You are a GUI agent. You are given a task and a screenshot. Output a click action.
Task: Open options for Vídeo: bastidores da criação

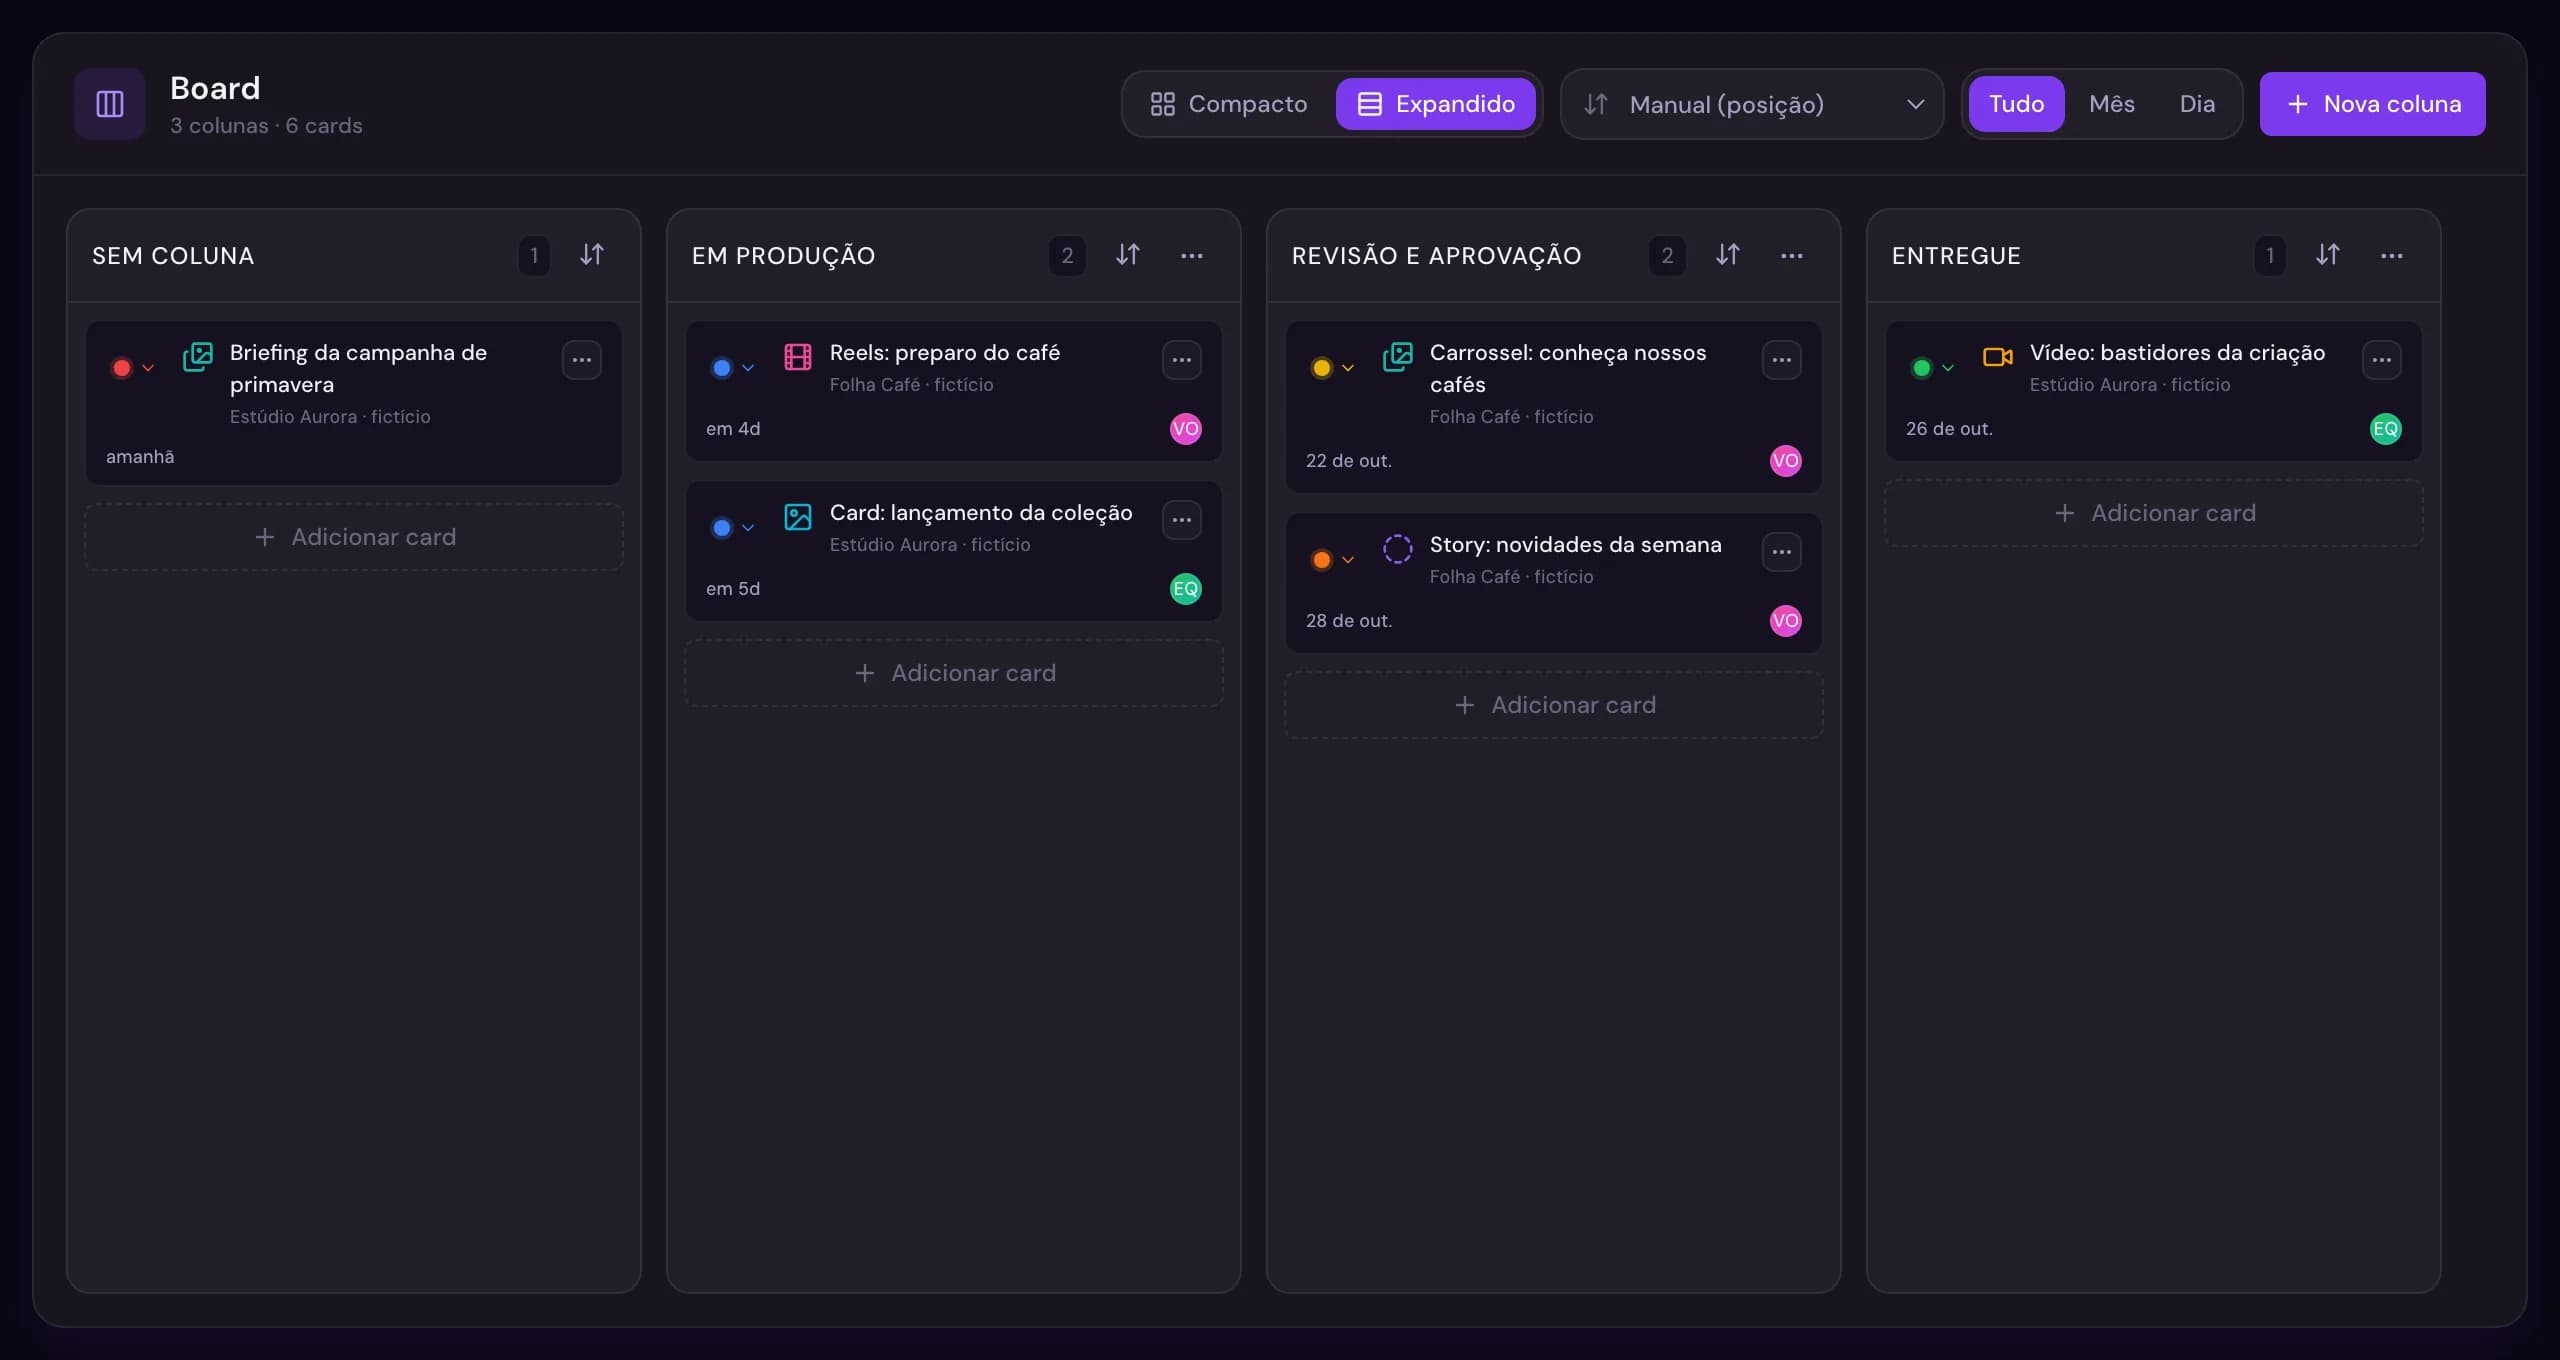click(2382, 360)
